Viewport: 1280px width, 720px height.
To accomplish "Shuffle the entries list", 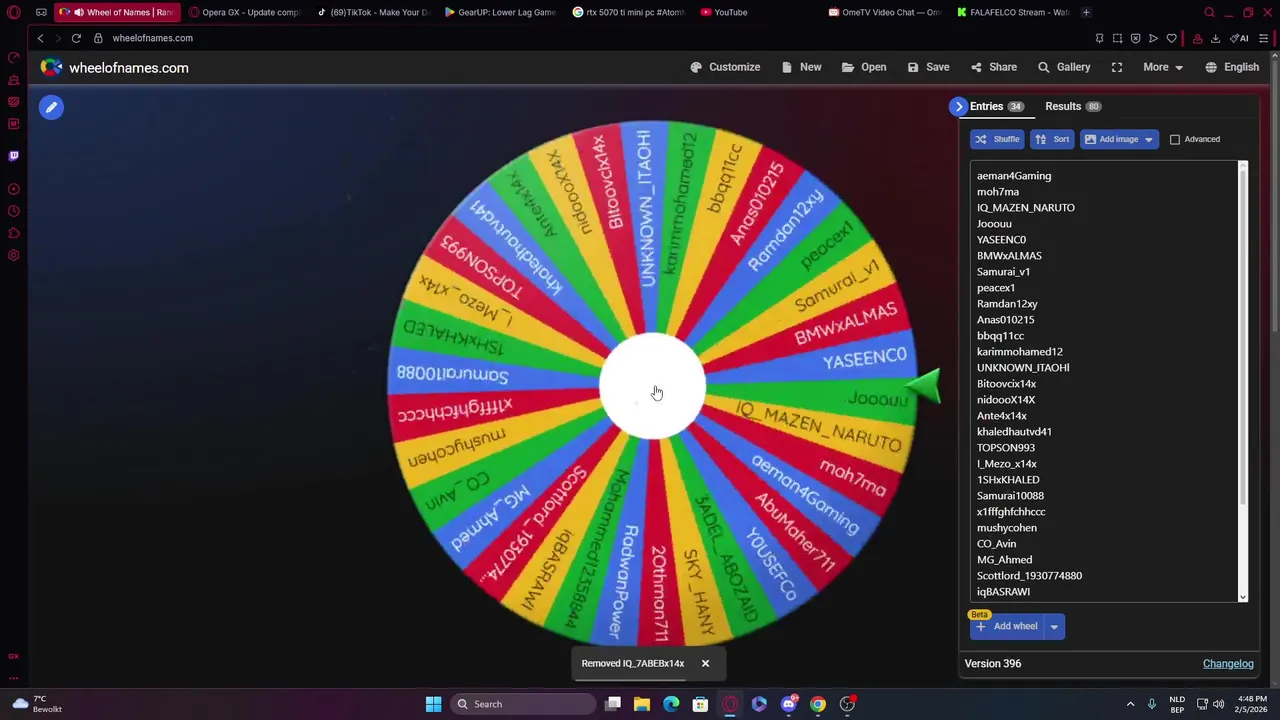I will pyautogui.click(x=997, y=139).
